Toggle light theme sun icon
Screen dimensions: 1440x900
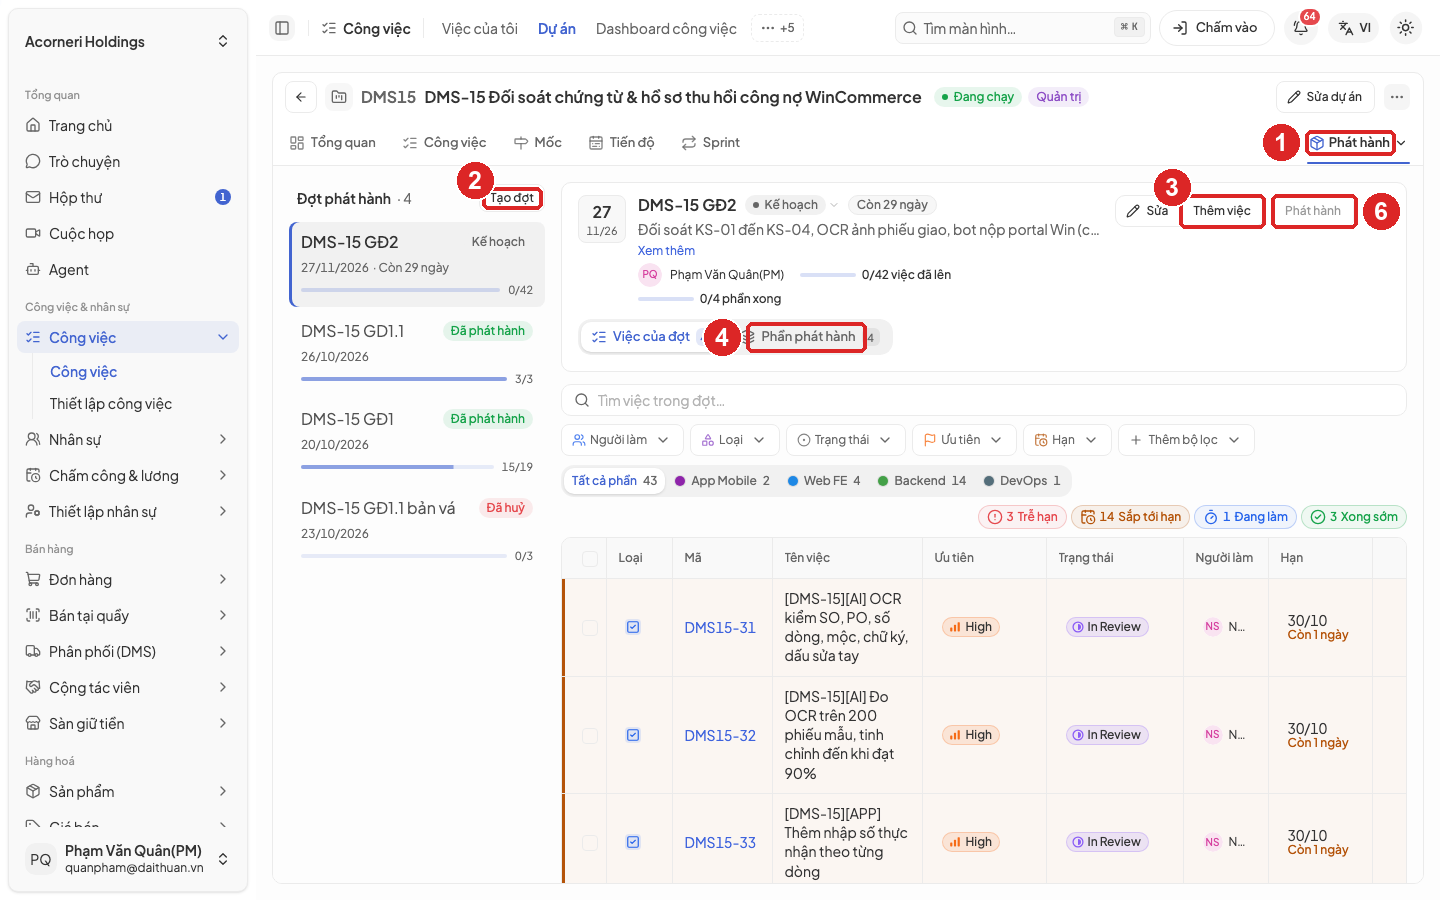coord(1405,28)
